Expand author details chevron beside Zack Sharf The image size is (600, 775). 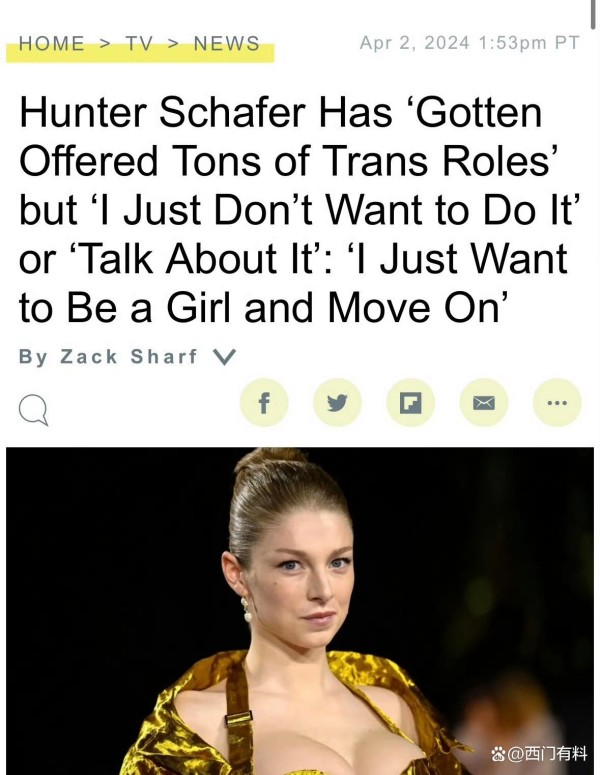click(x=224, y=356)
